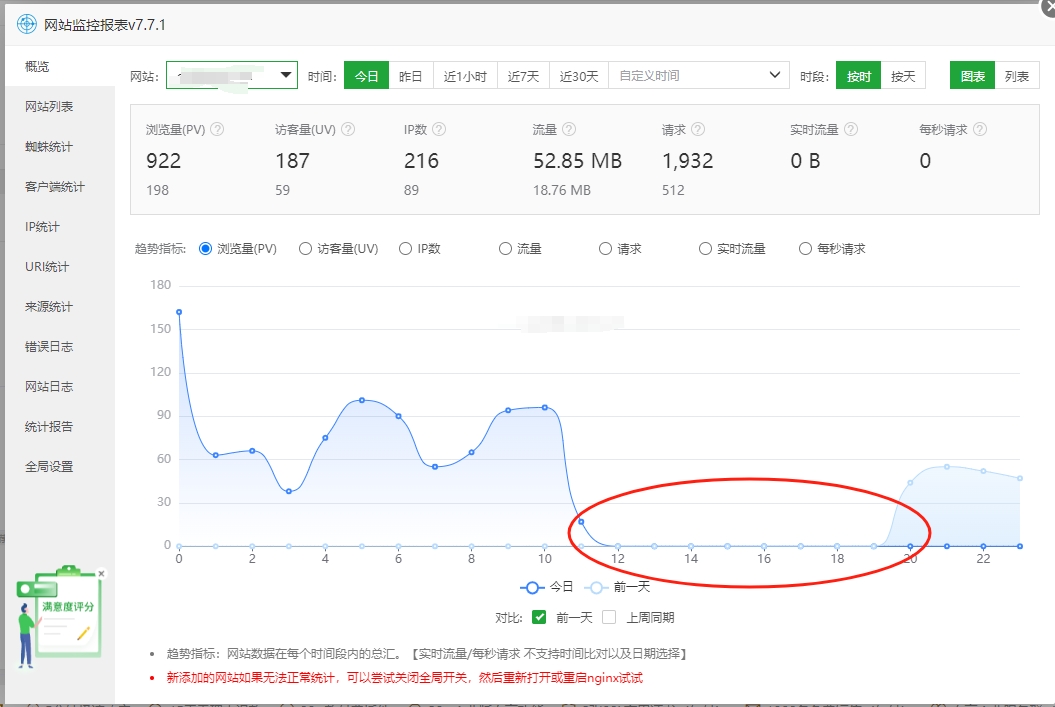Select 实时流量 trend indicator radio
The image size is (1055, 707).
(705, 249)
